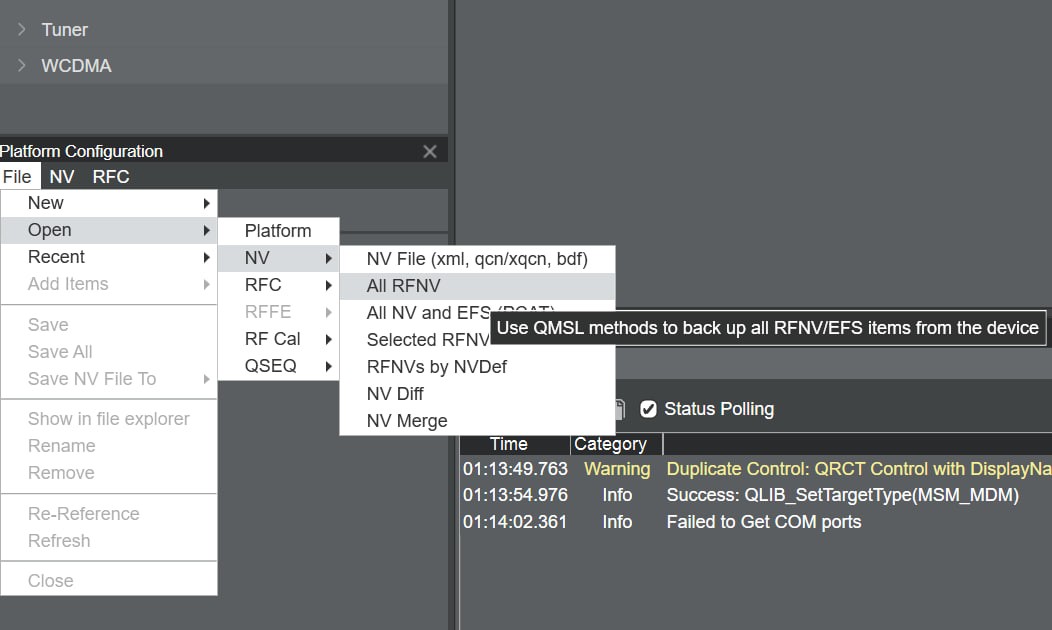Expand the QSEQ submenu

pyautogui.click(x=278, y=366)
